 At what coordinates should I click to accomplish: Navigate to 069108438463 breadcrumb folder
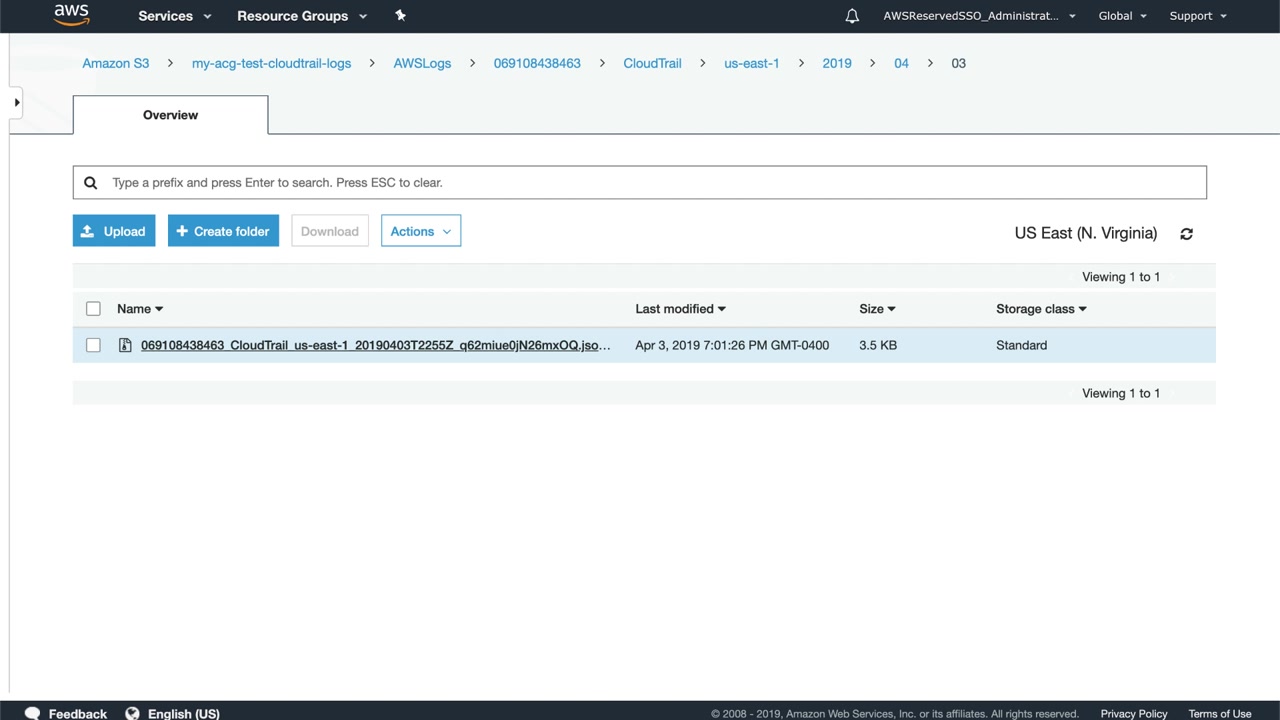[x=537, y=63]
